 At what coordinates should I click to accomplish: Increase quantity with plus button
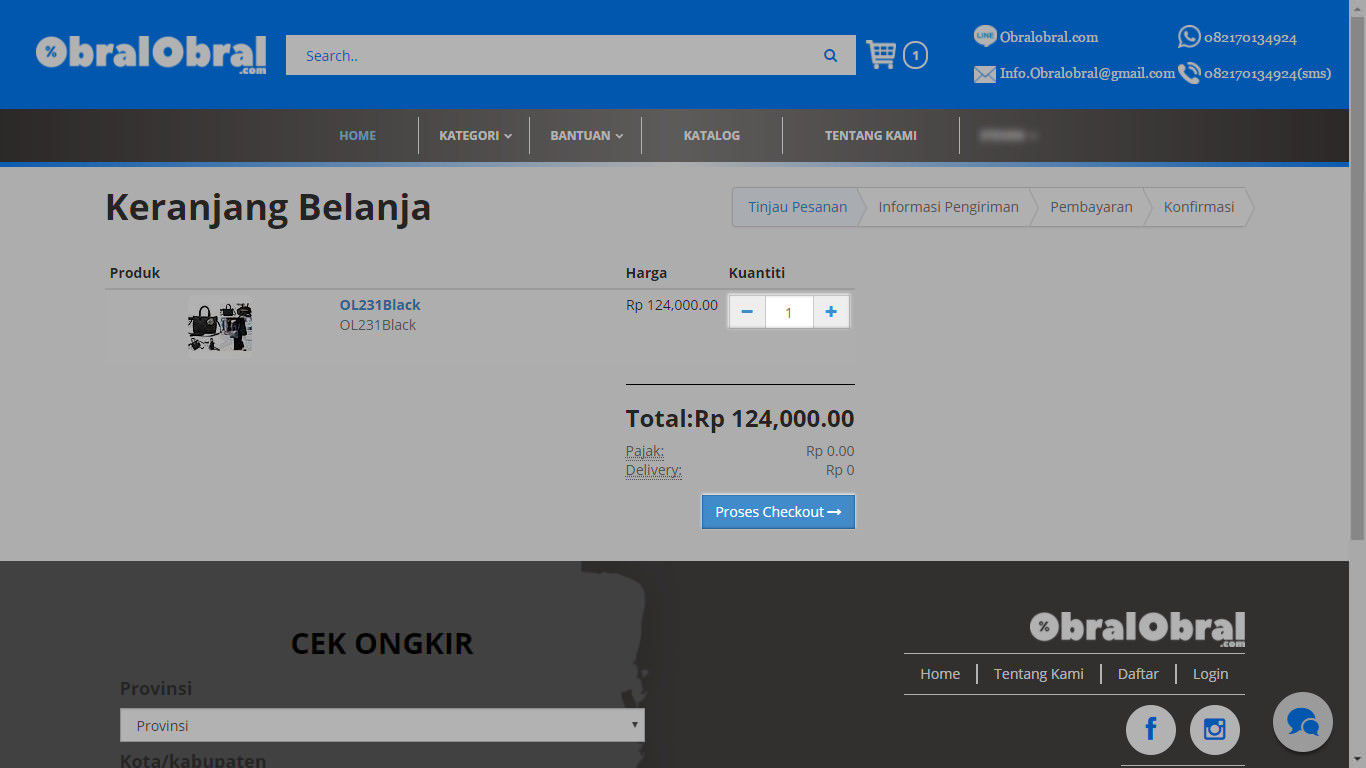[x=831, y=312]
